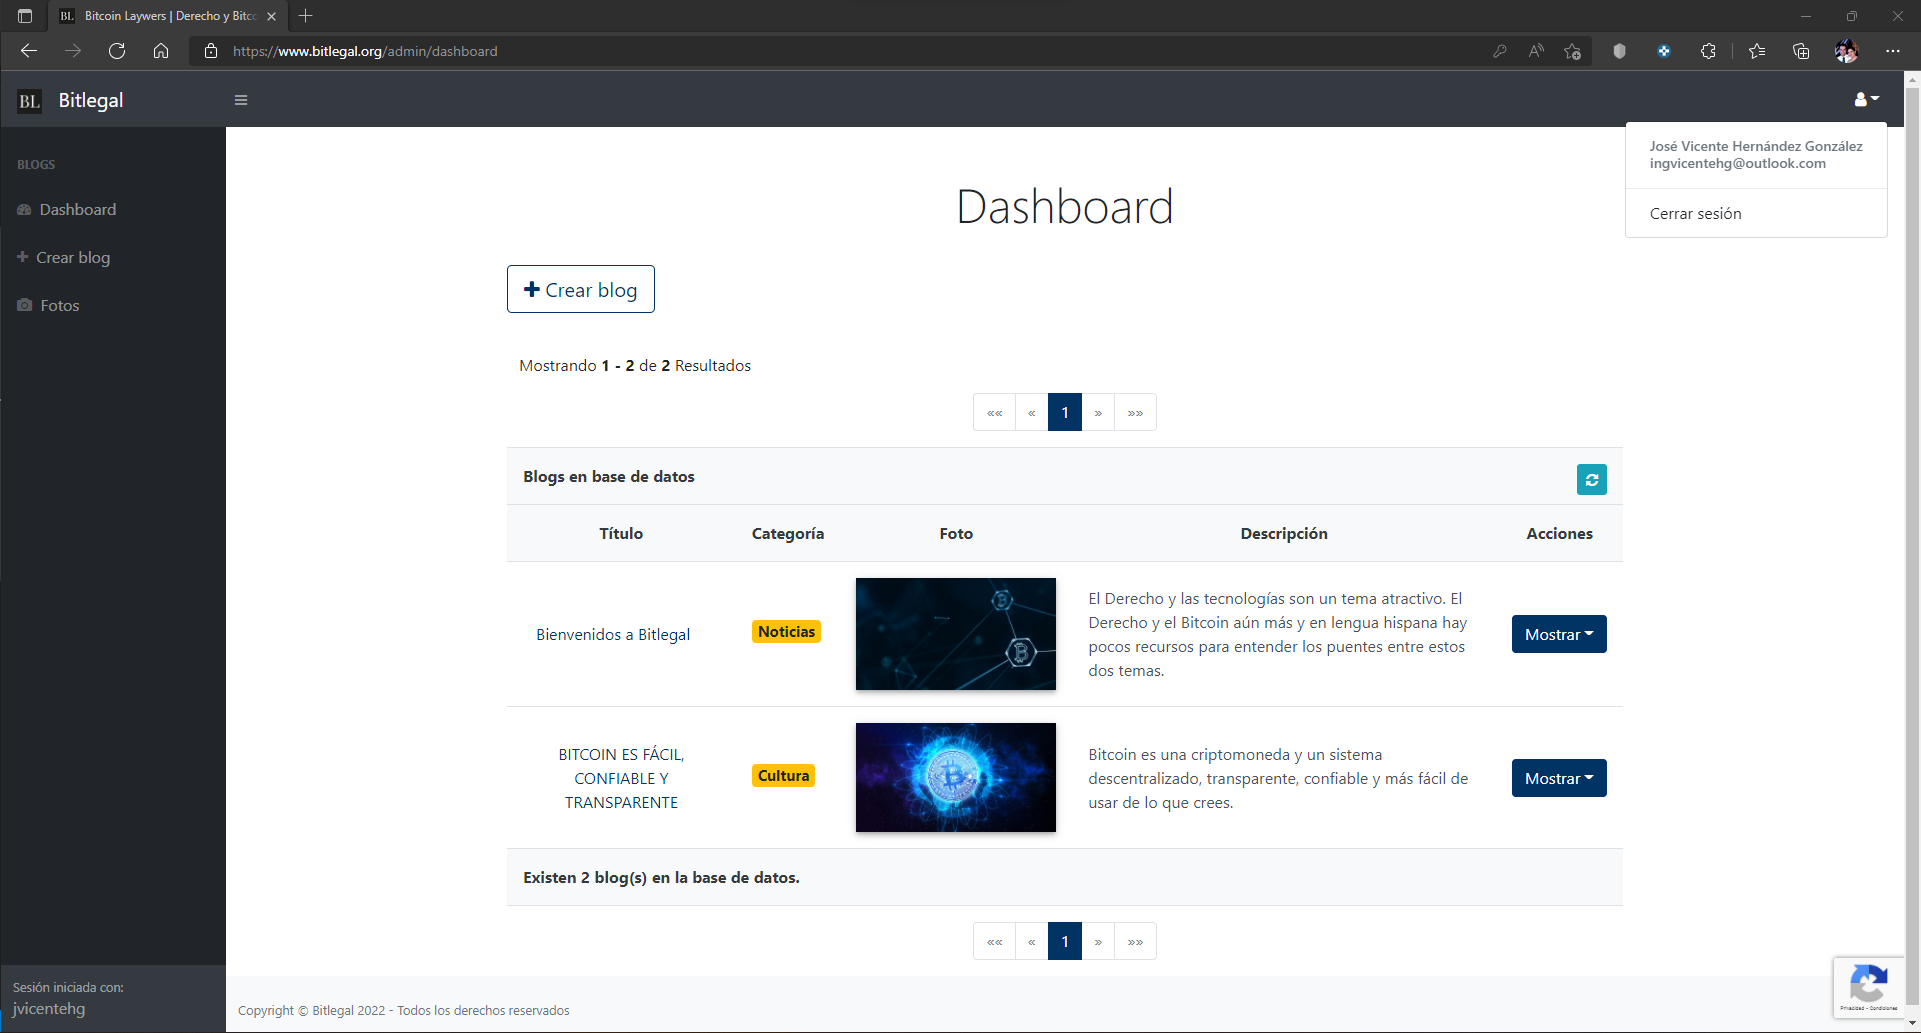Click the Crear blog button
This screenshot has height=1033, width=1921.
581,289
